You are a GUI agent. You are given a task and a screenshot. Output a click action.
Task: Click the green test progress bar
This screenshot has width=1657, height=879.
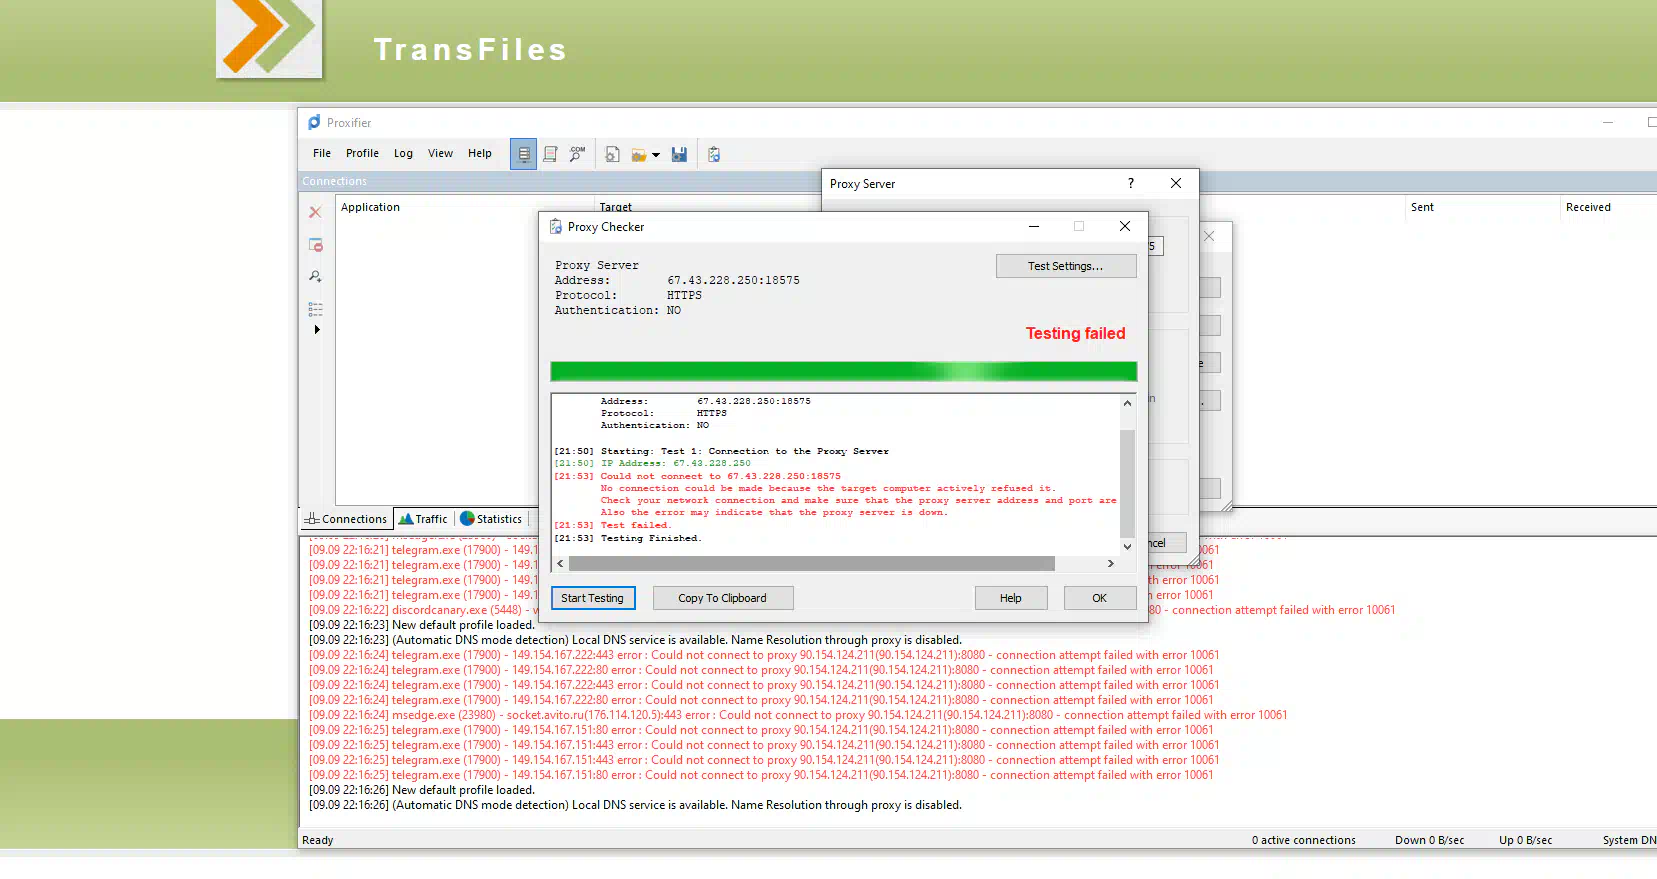coord(844,372)
